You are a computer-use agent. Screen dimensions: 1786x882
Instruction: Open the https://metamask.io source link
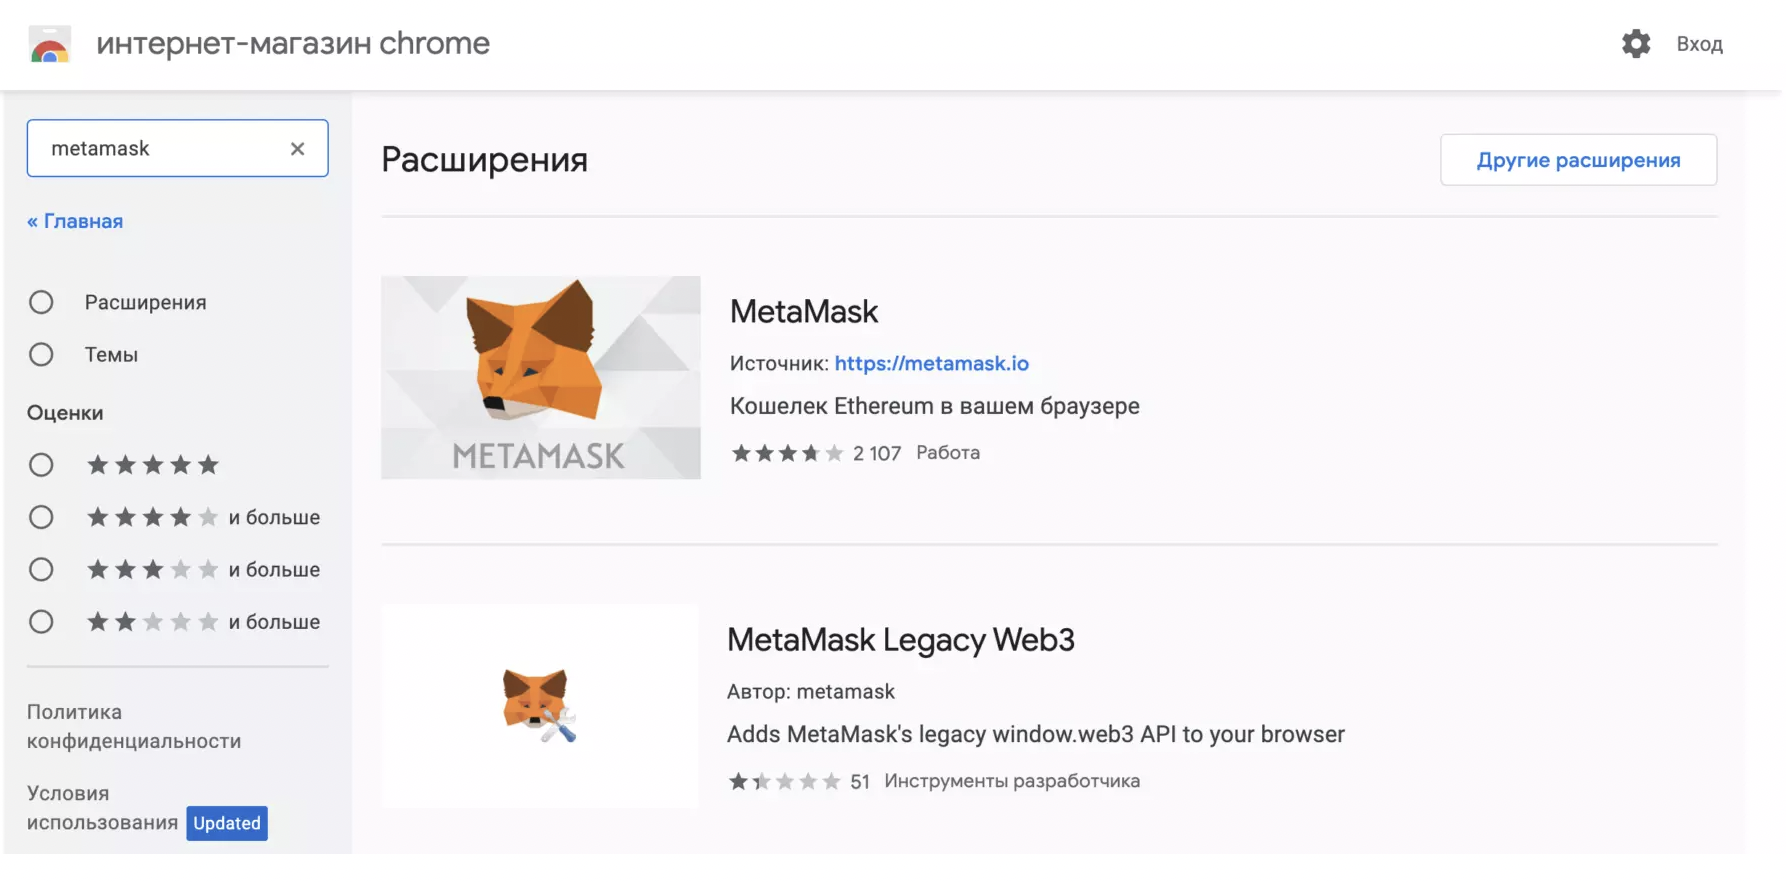[931, 364]
